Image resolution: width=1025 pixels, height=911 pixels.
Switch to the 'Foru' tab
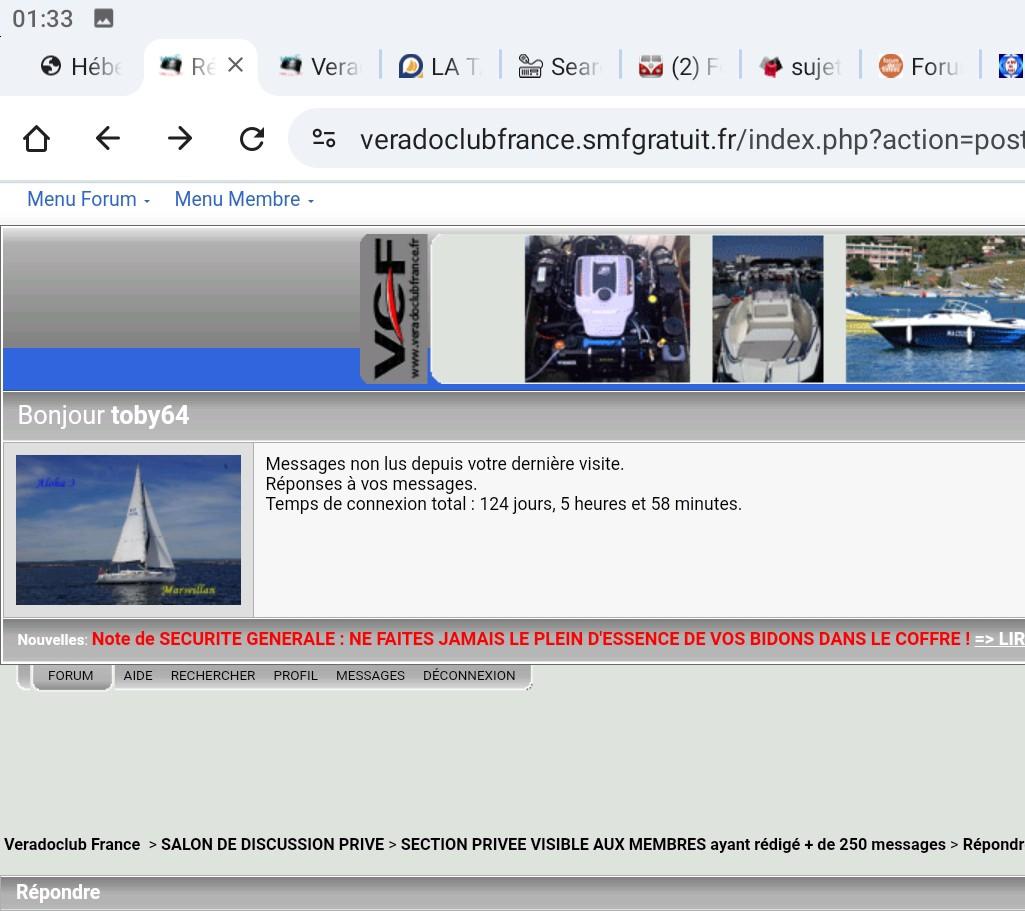(919, 67)
